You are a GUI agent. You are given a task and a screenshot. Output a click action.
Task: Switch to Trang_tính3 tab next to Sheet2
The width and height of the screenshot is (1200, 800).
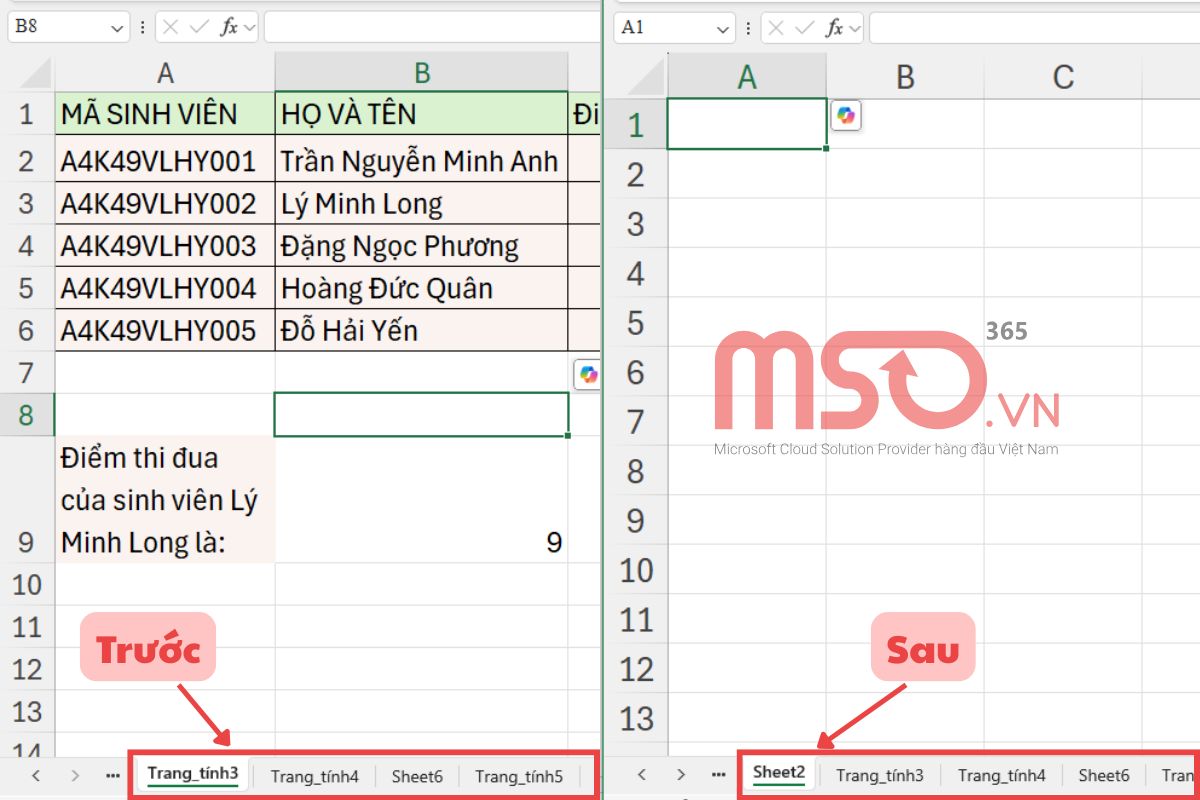[x=880, y=775]
